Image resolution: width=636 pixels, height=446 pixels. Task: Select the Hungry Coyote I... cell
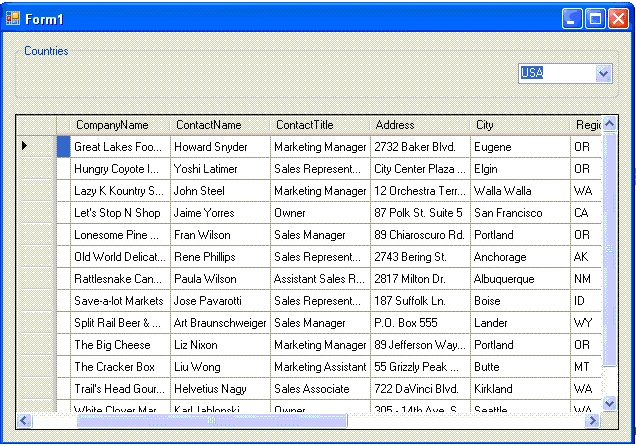coord(120,169)
